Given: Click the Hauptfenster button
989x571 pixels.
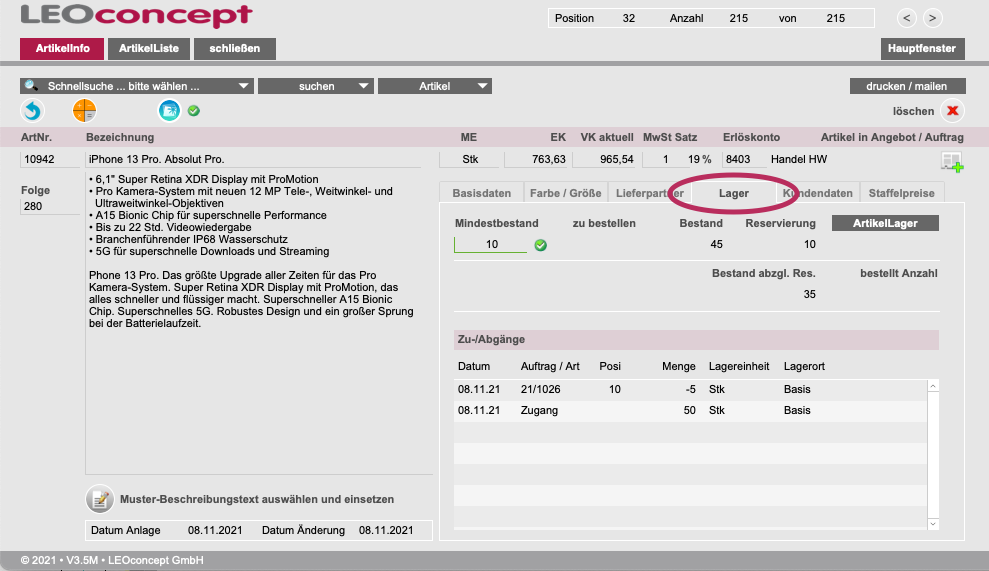Looking at the screenshot, I should [x=922, y=49].
